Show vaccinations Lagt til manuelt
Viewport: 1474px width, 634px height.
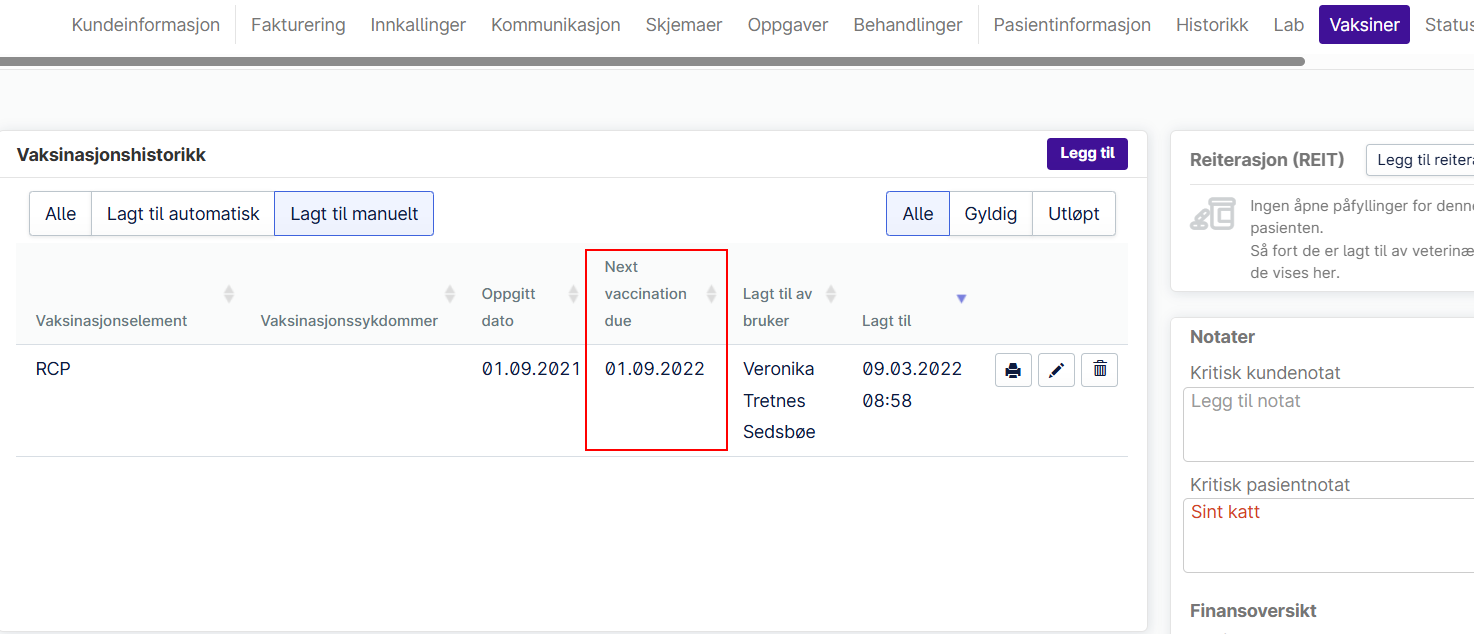coord(354,214)
